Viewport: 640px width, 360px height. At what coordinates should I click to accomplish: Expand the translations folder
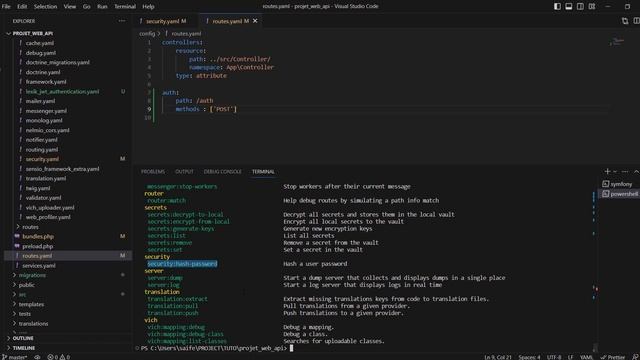point(33,324)
